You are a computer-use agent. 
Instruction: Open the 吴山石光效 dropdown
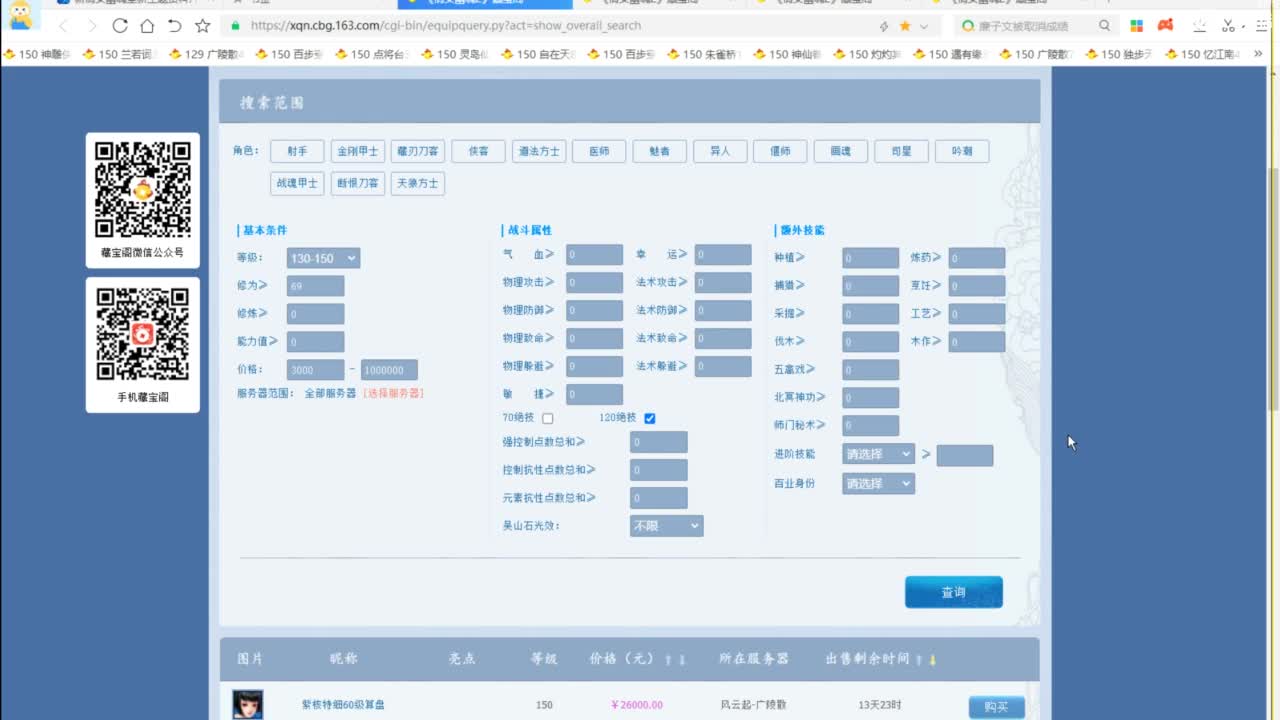666,525
